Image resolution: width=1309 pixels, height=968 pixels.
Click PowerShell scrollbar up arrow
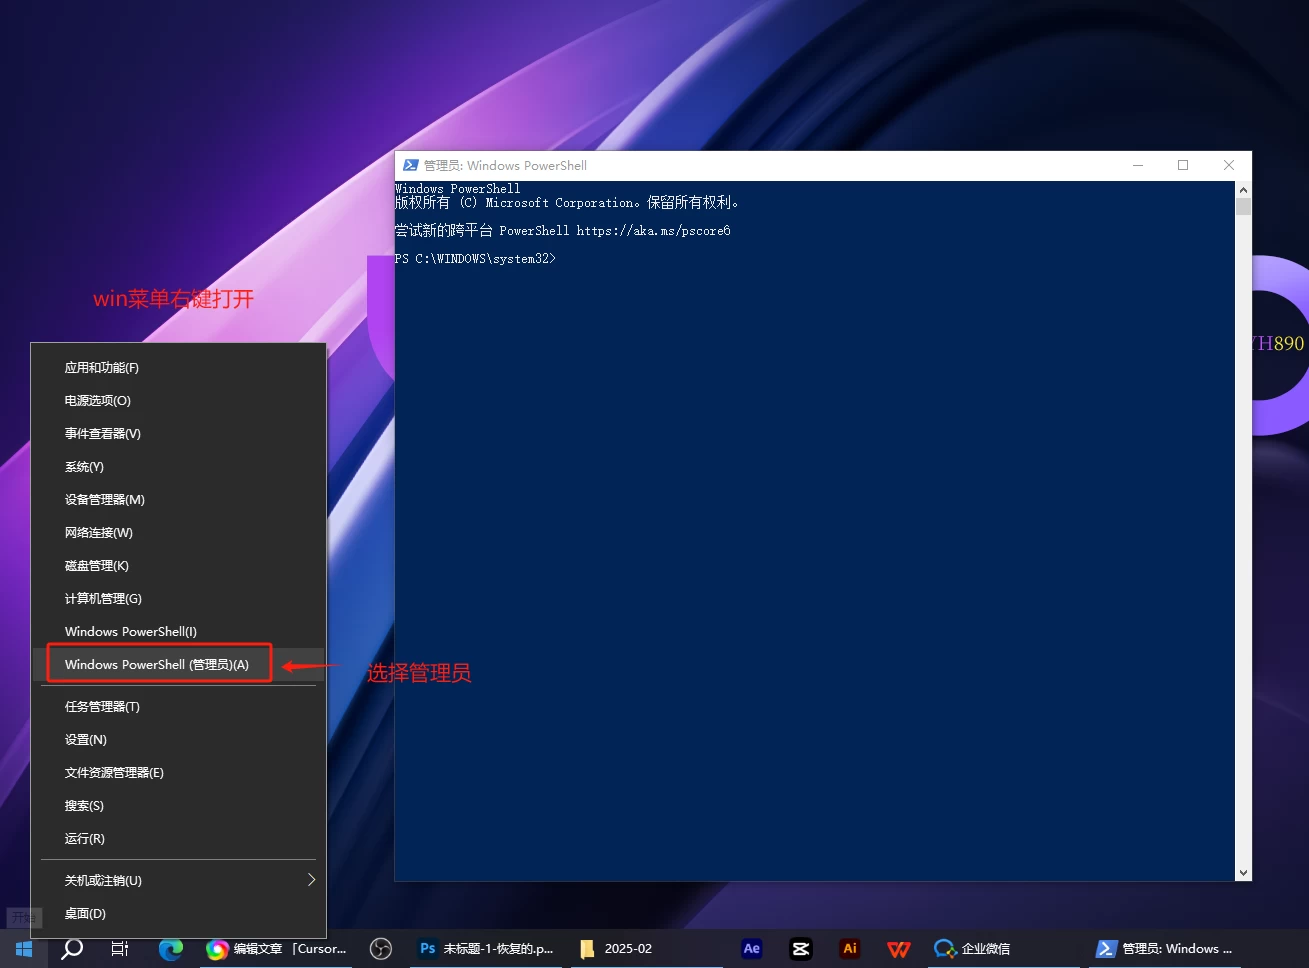click(x=1243, y=189)
